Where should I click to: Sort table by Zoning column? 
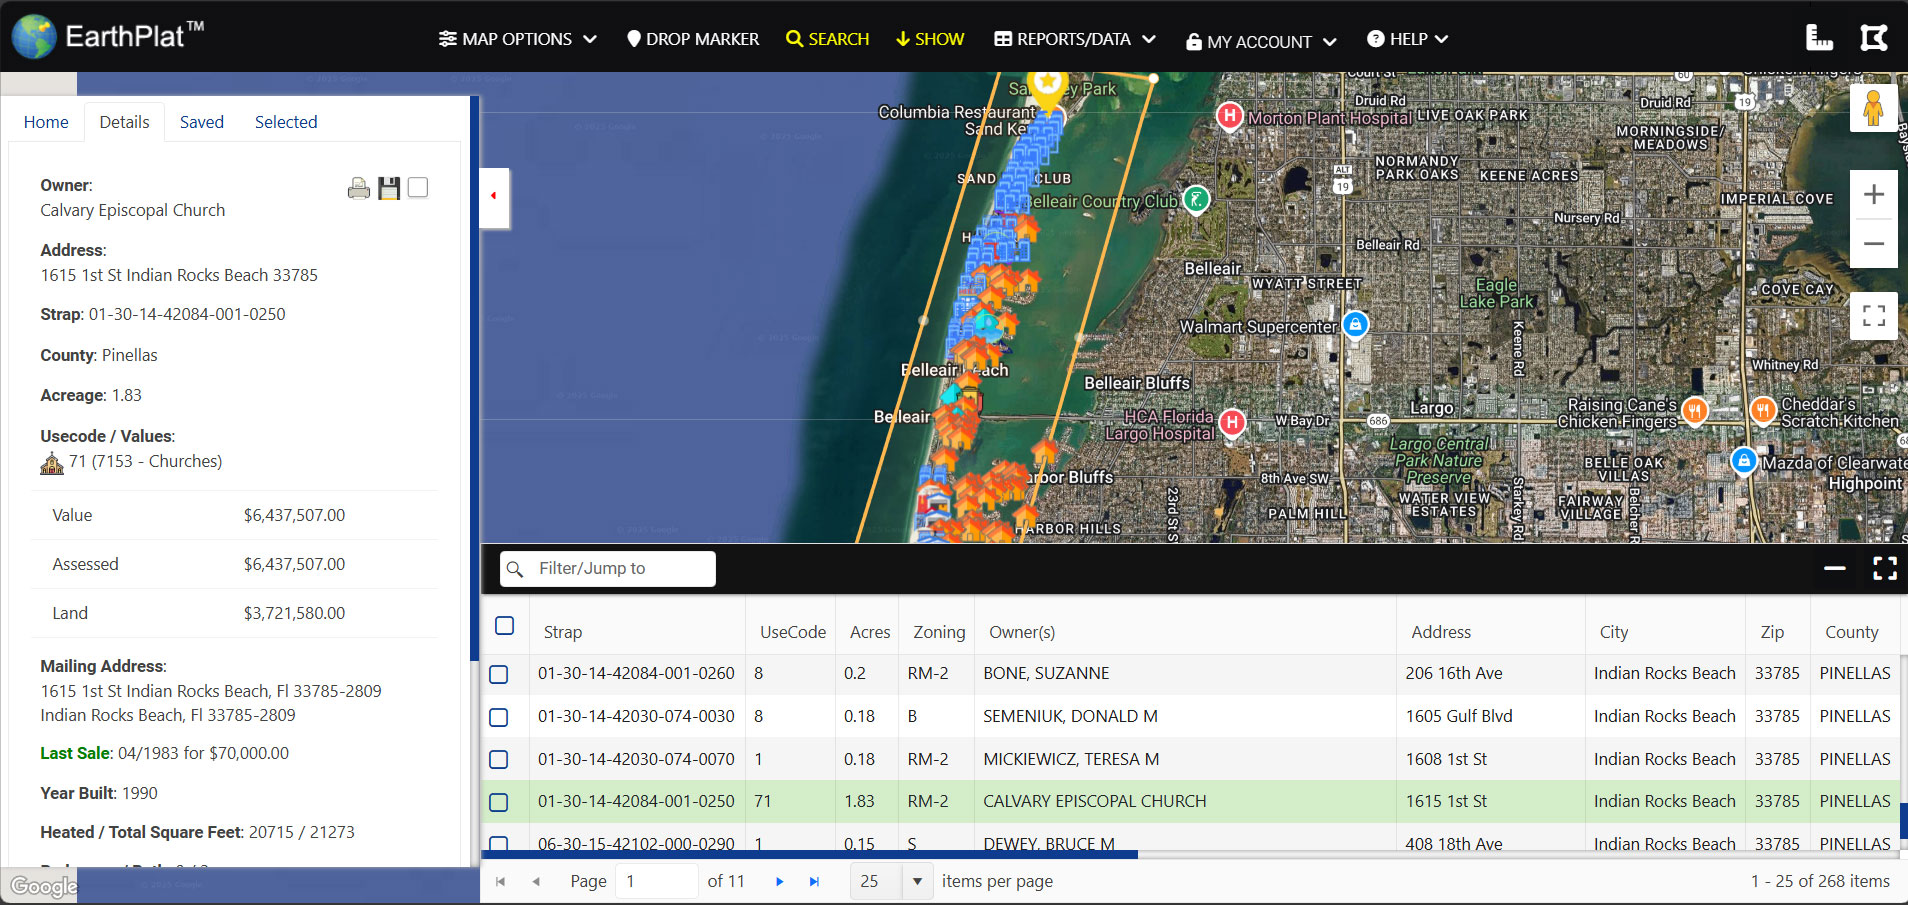(x=939, y=632)
